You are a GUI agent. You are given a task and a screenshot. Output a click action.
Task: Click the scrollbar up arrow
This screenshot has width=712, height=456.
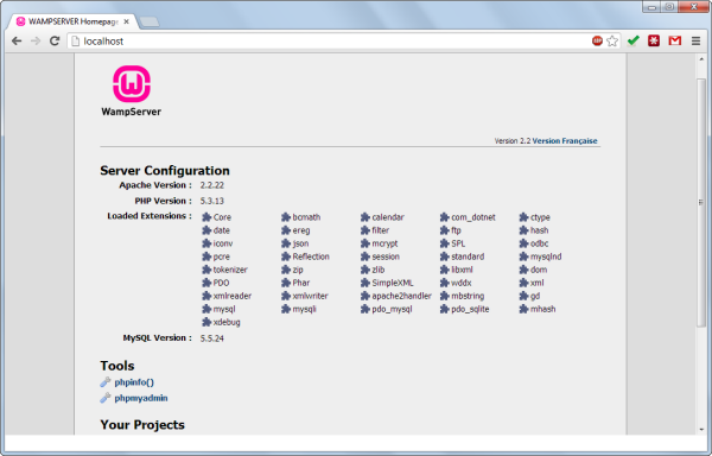coord(702,59)
